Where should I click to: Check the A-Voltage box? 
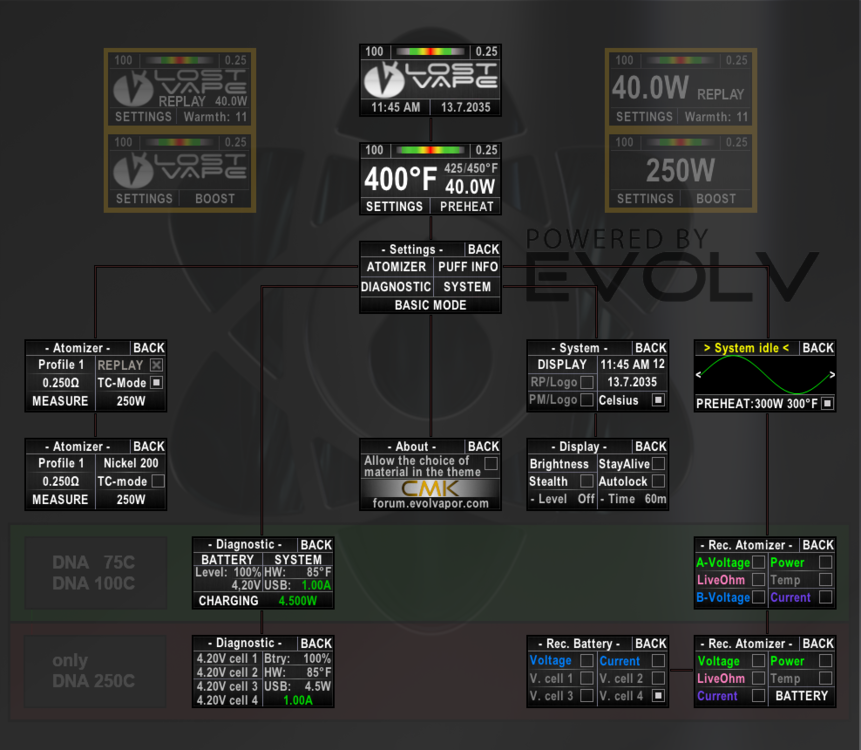758,562
